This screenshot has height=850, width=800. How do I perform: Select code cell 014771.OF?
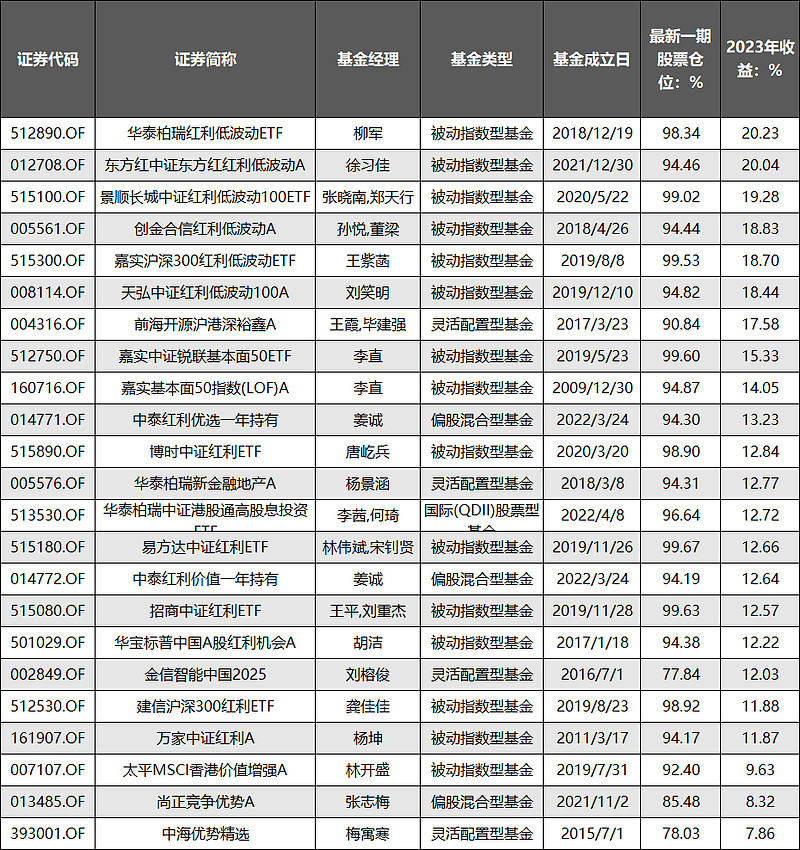point(48,420)
